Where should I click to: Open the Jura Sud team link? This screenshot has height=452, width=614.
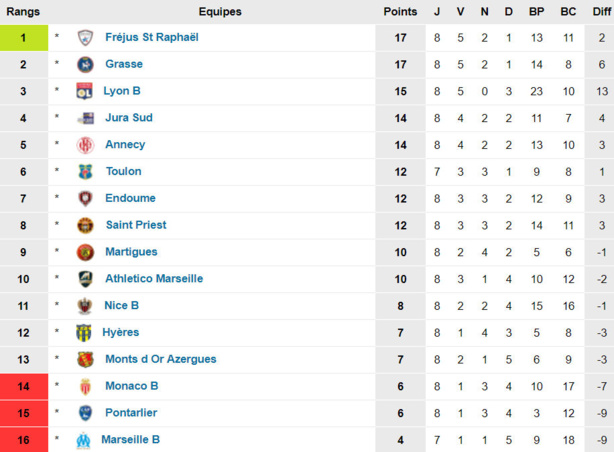click(129, 118)
